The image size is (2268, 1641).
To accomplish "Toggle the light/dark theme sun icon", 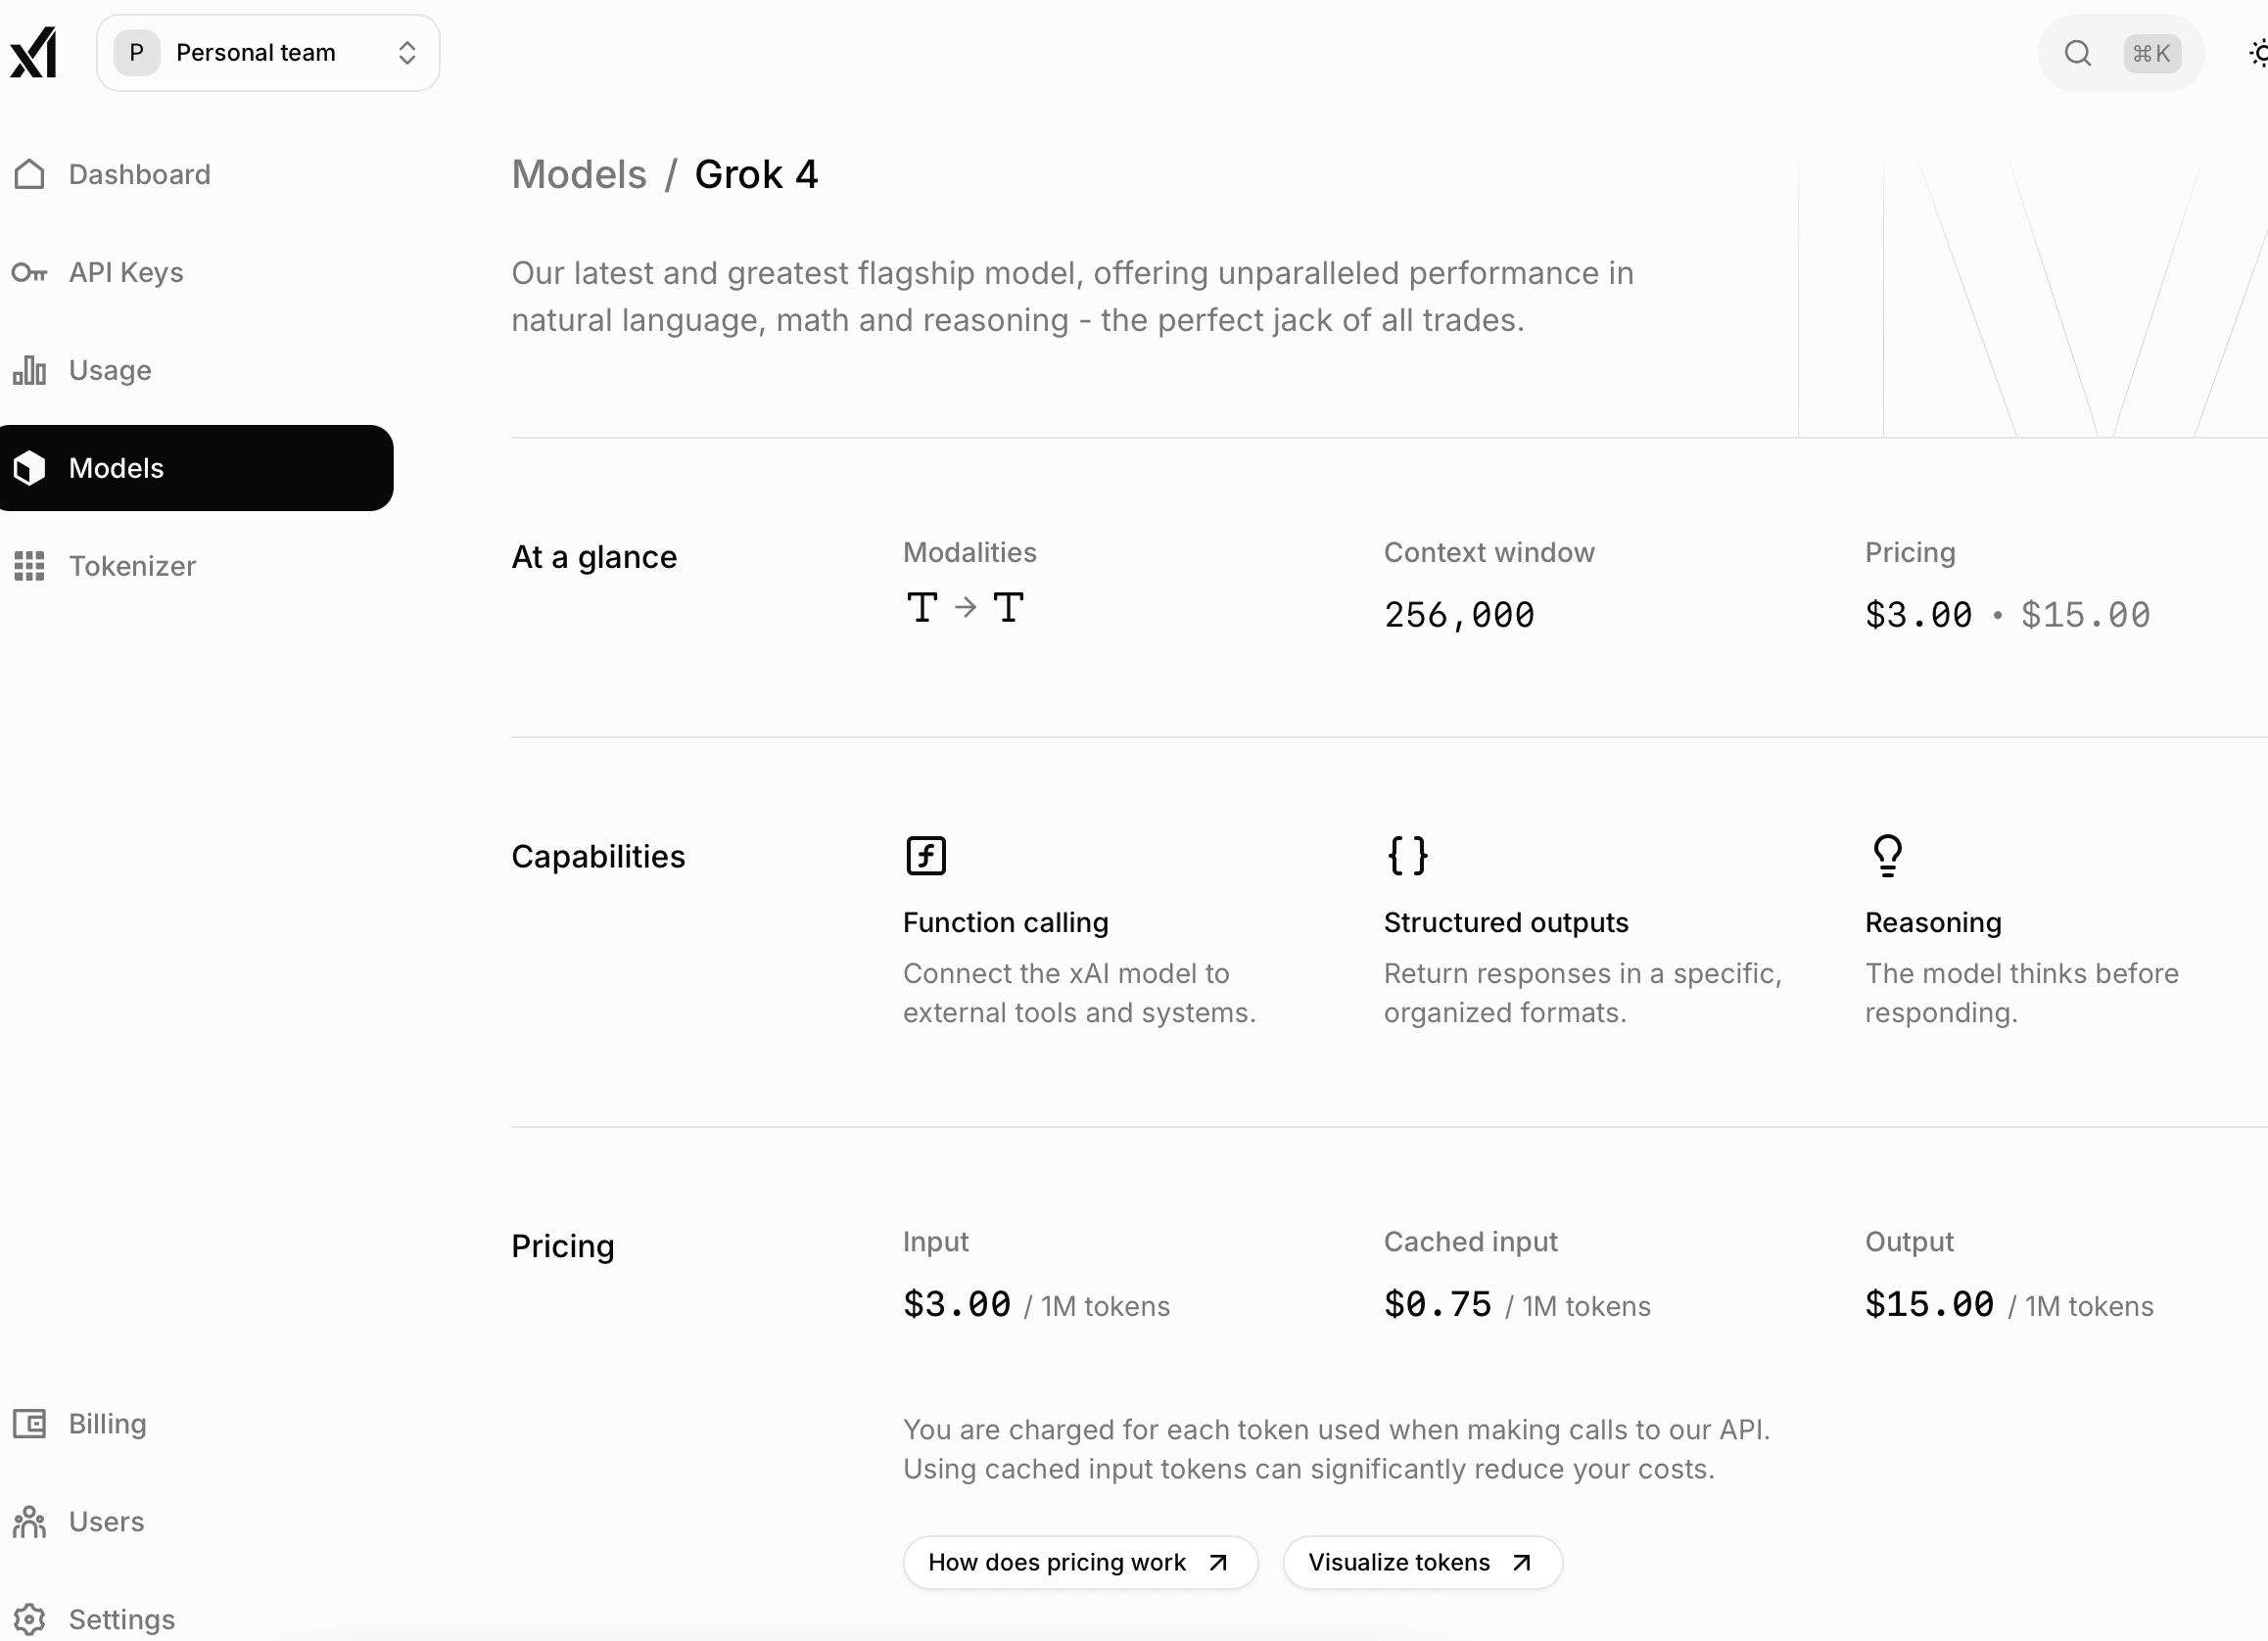I will coord(2258,53).
